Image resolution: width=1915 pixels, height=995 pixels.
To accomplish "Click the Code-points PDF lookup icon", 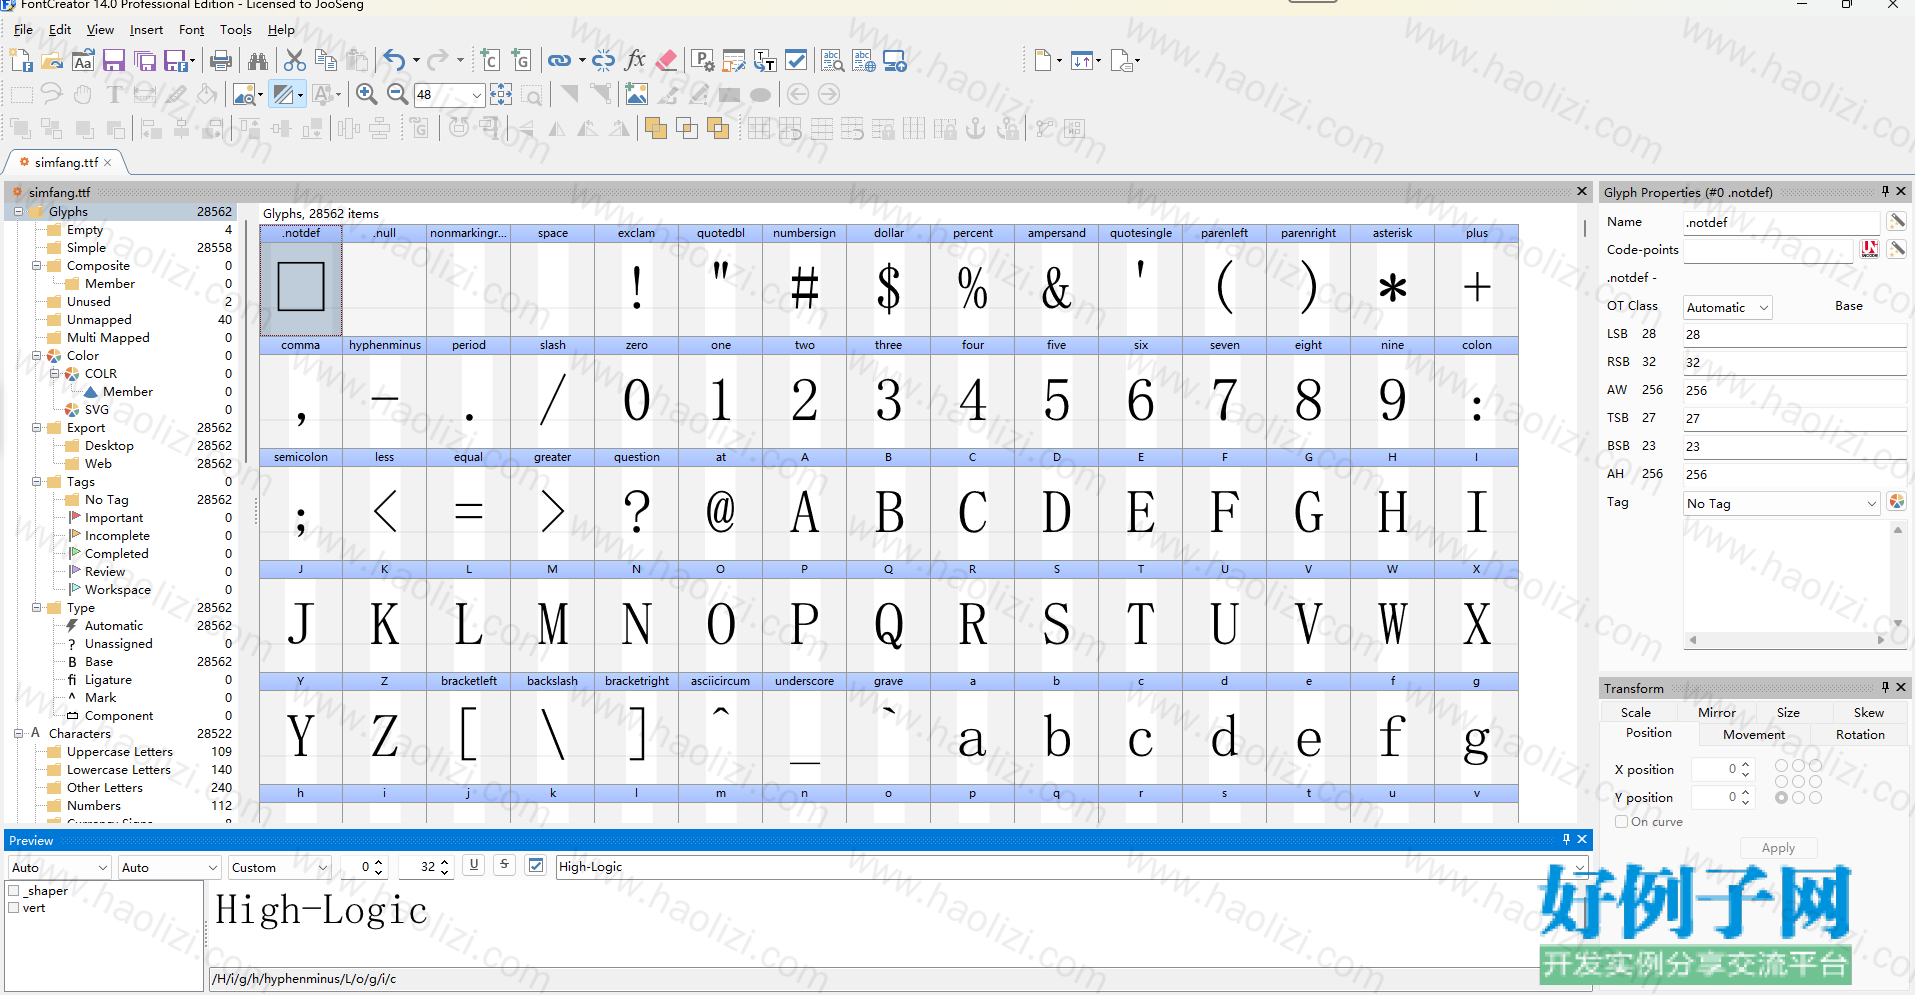I will tap(1869, 249).
